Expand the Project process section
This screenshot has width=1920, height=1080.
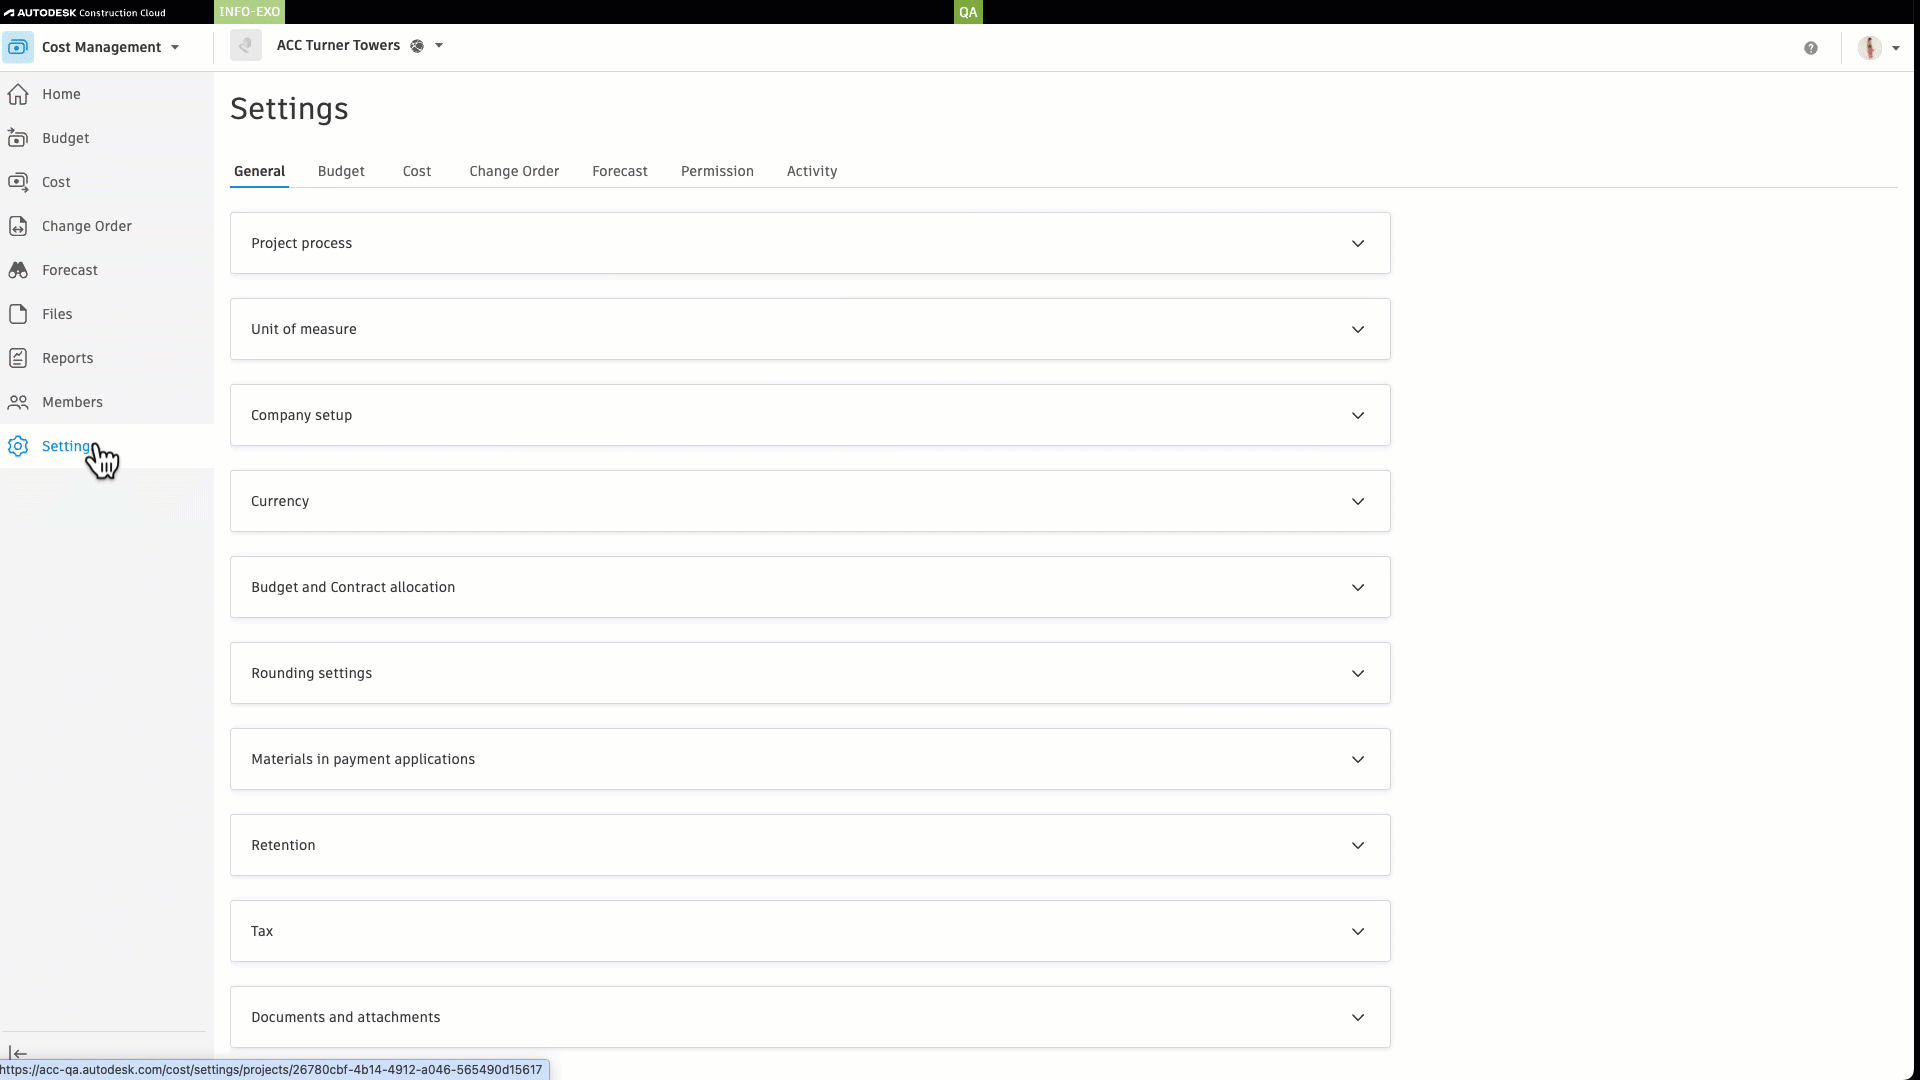(1358, 243)
